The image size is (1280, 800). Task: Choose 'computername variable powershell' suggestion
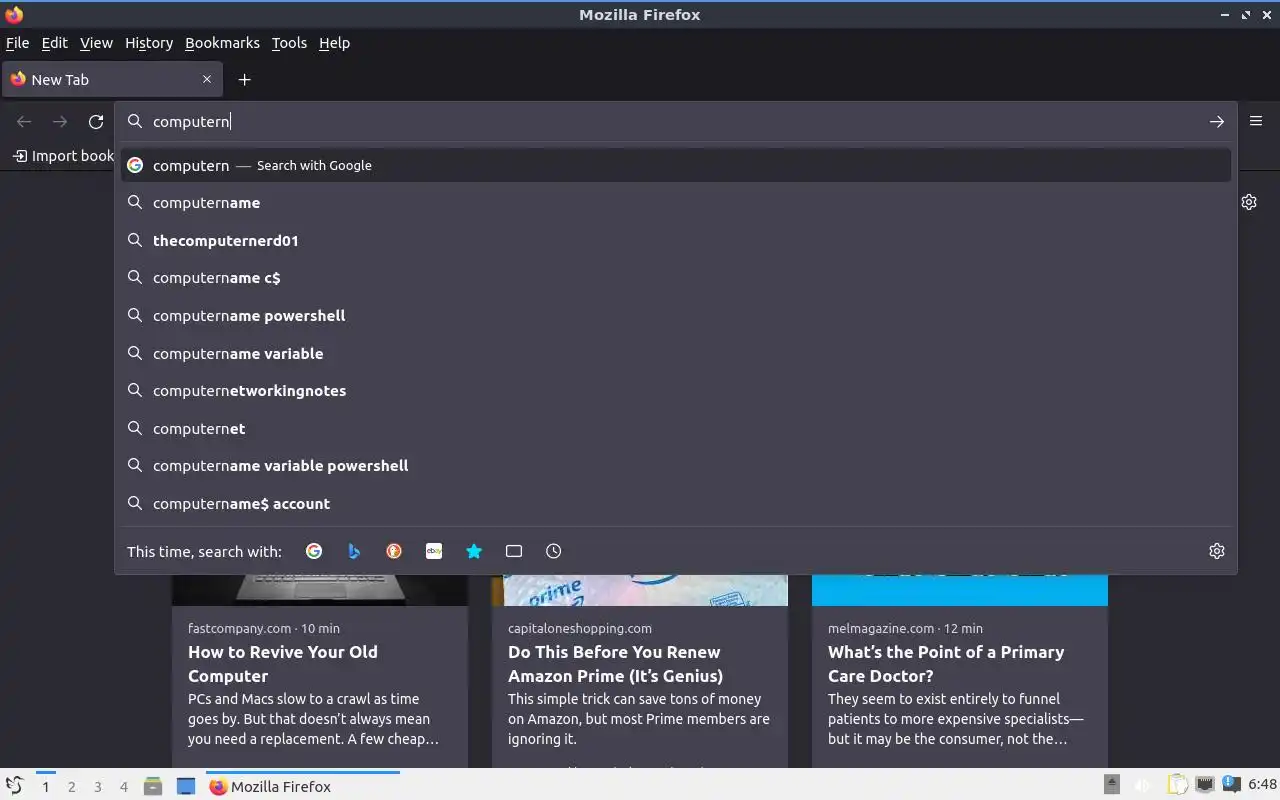(676, 466)
